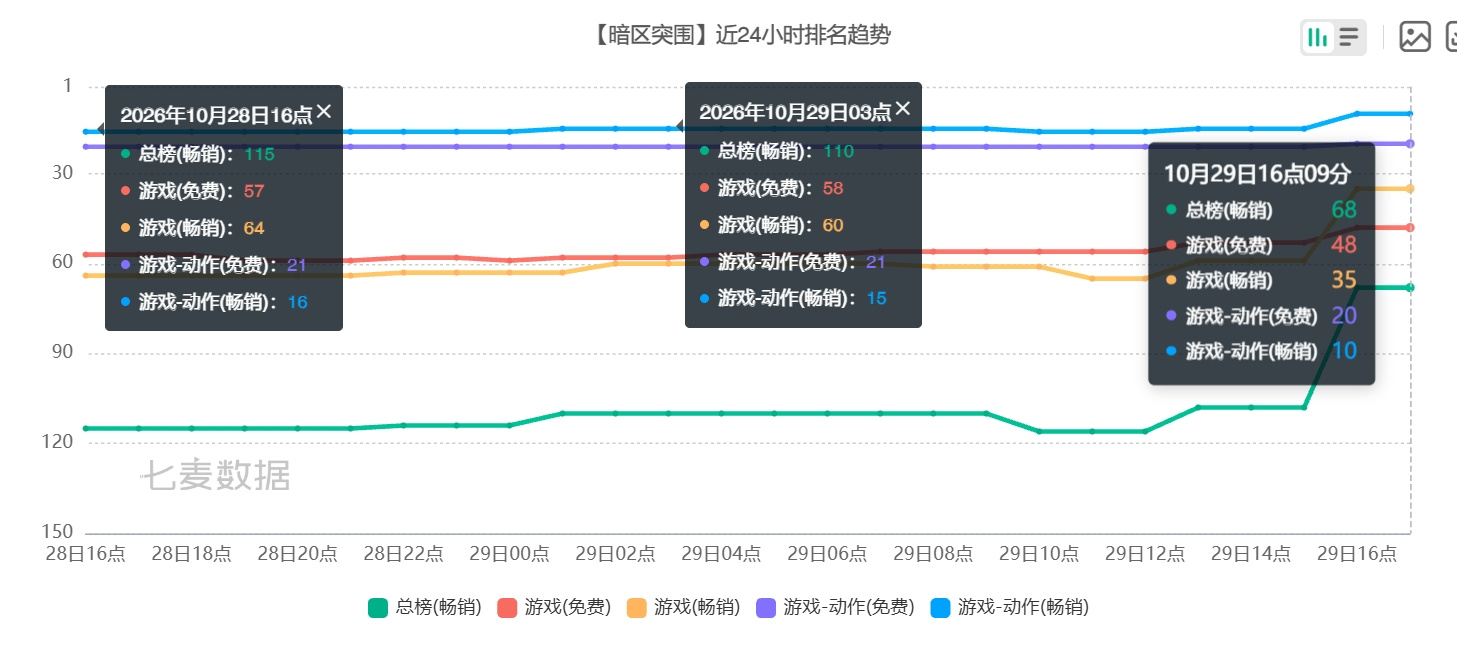The width and height of the screenshot is (1457, 657).
Task: Select the 总榜(畅销) value 110 in the tooltip
Action: point(839,152)
